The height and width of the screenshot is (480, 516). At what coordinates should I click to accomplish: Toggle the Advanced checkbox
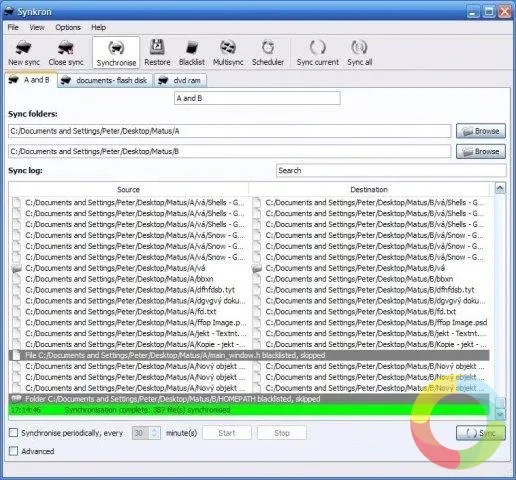pos(13,451)
